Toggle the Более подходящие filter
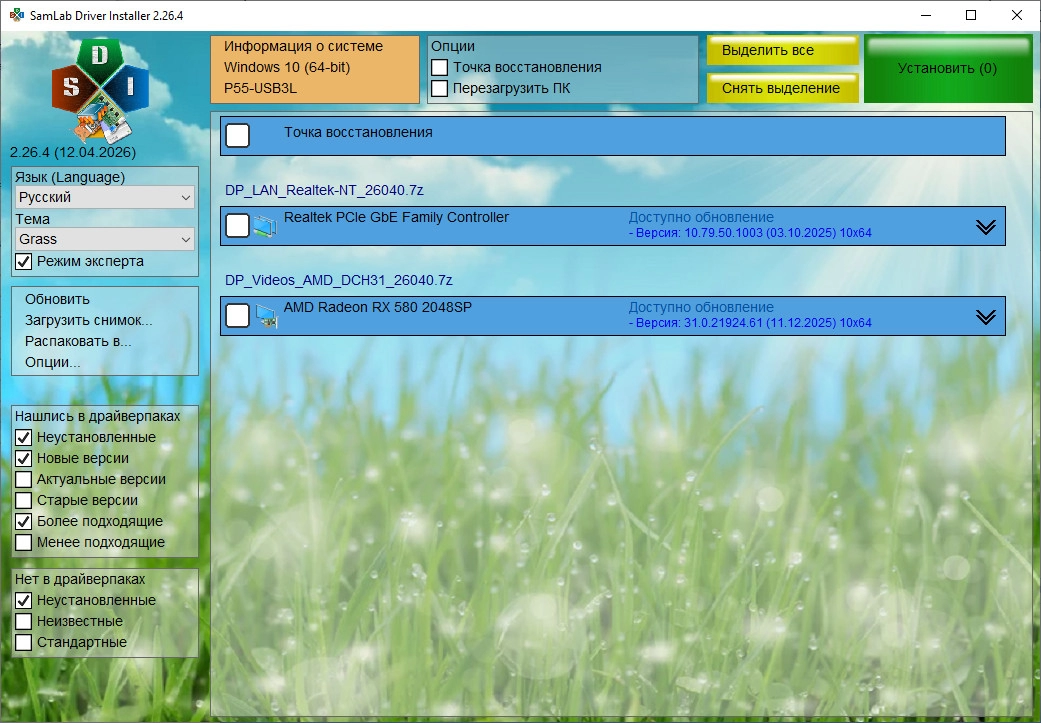1041x723 pixels. pos(24,521)
